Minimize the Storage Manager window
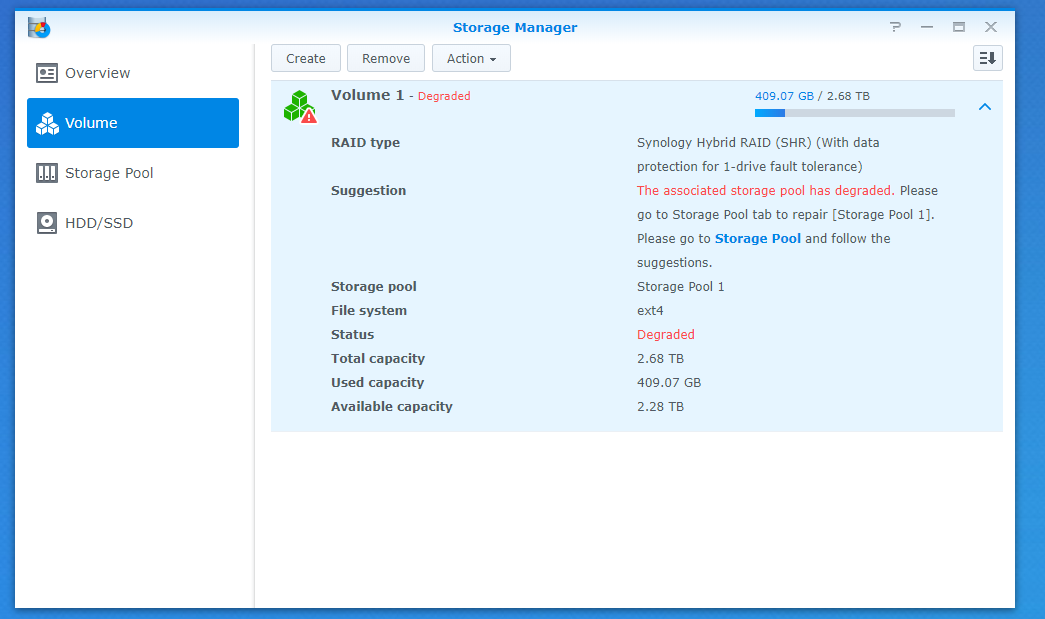The height and width of the screenshot is (619, 1045). tap(927, 27)
